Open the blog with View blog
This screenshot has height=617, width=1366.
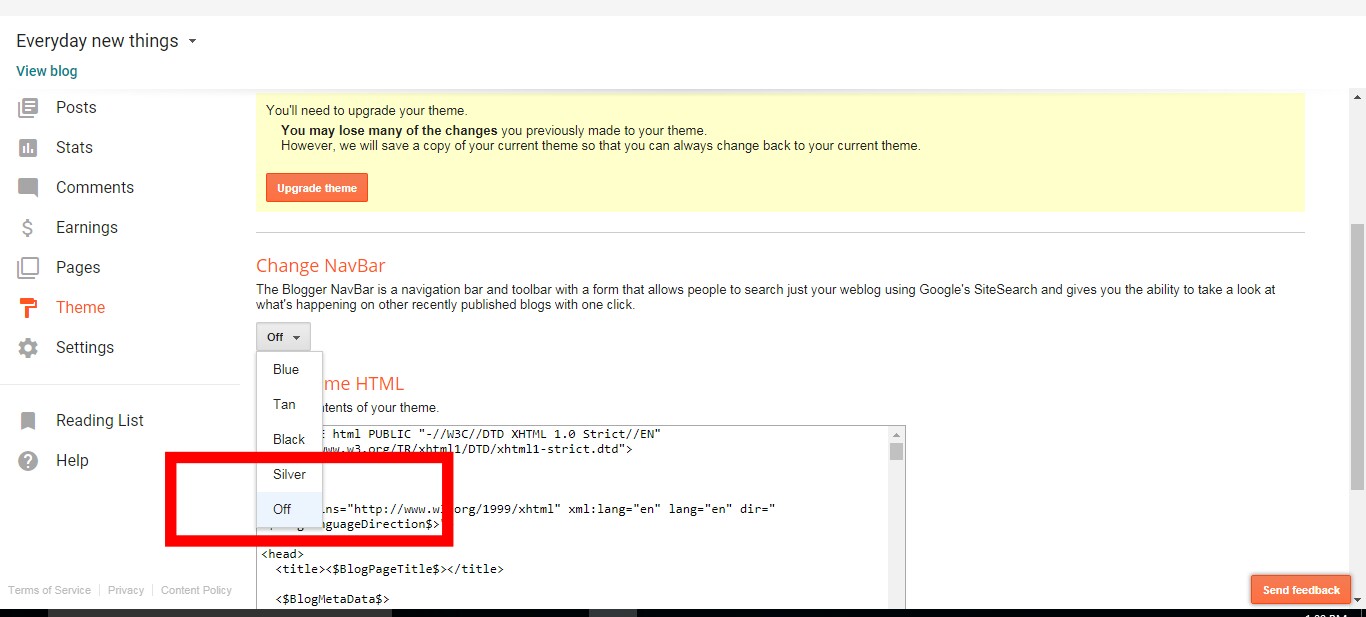46,71
